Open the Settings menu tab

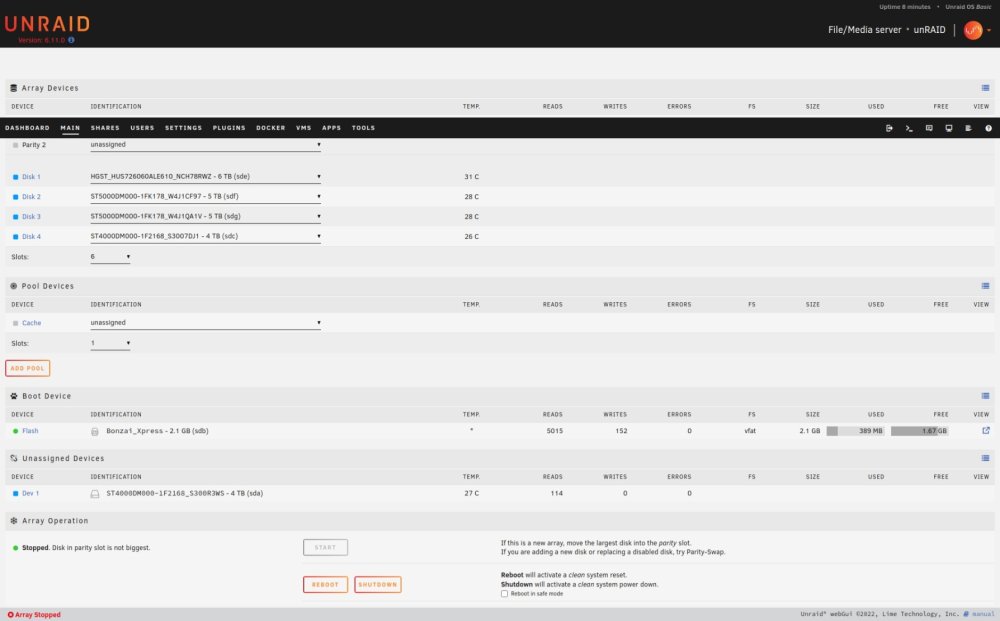click(x=183, y=128)
